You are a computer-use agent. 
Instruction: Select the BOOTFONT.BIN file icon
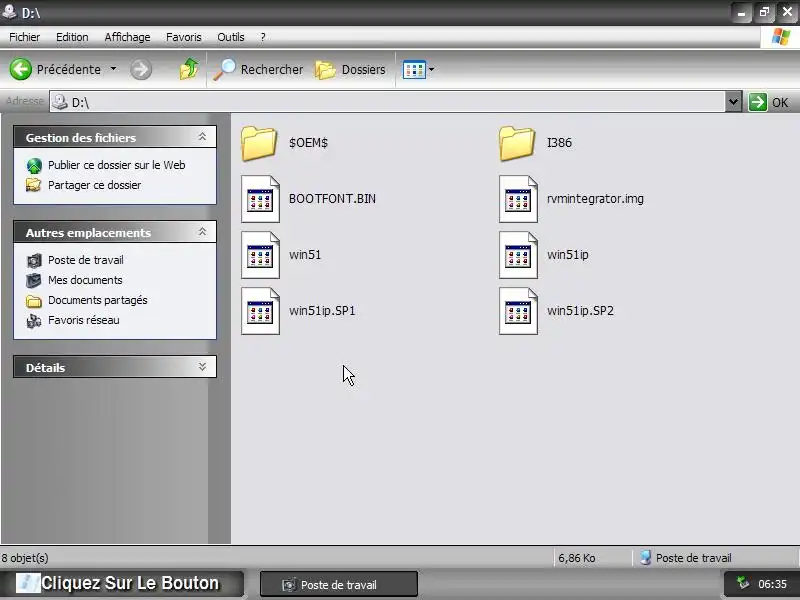pyautogui.click(x=261, y=199)
